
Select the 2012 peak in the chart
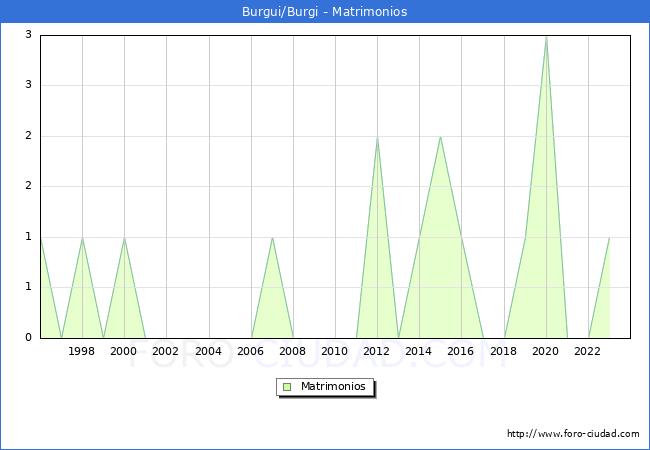click(377, 137)
